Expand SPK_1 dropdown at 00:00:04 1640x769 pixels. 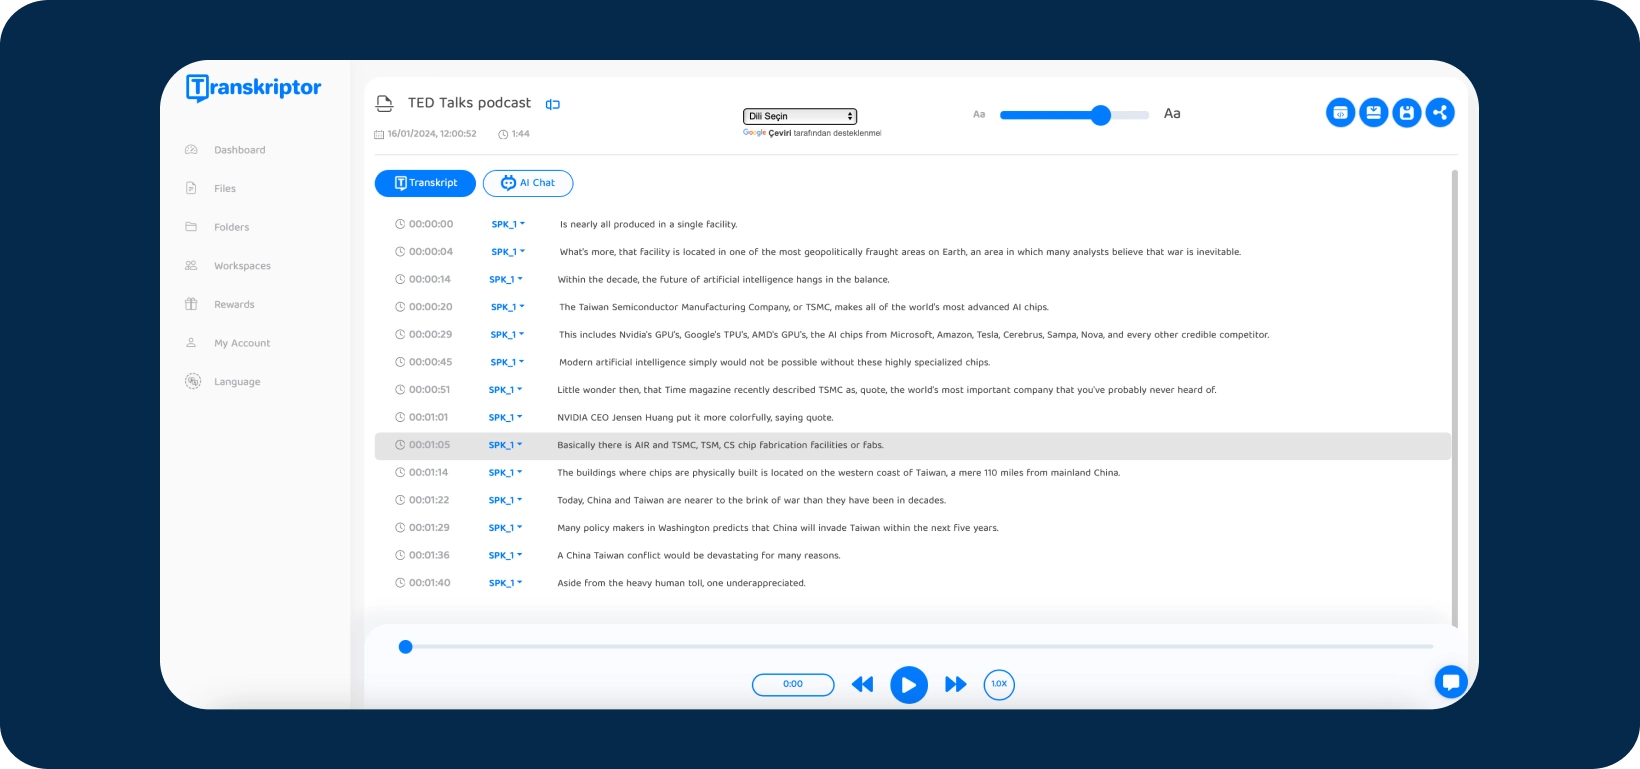tap(508, 252)
